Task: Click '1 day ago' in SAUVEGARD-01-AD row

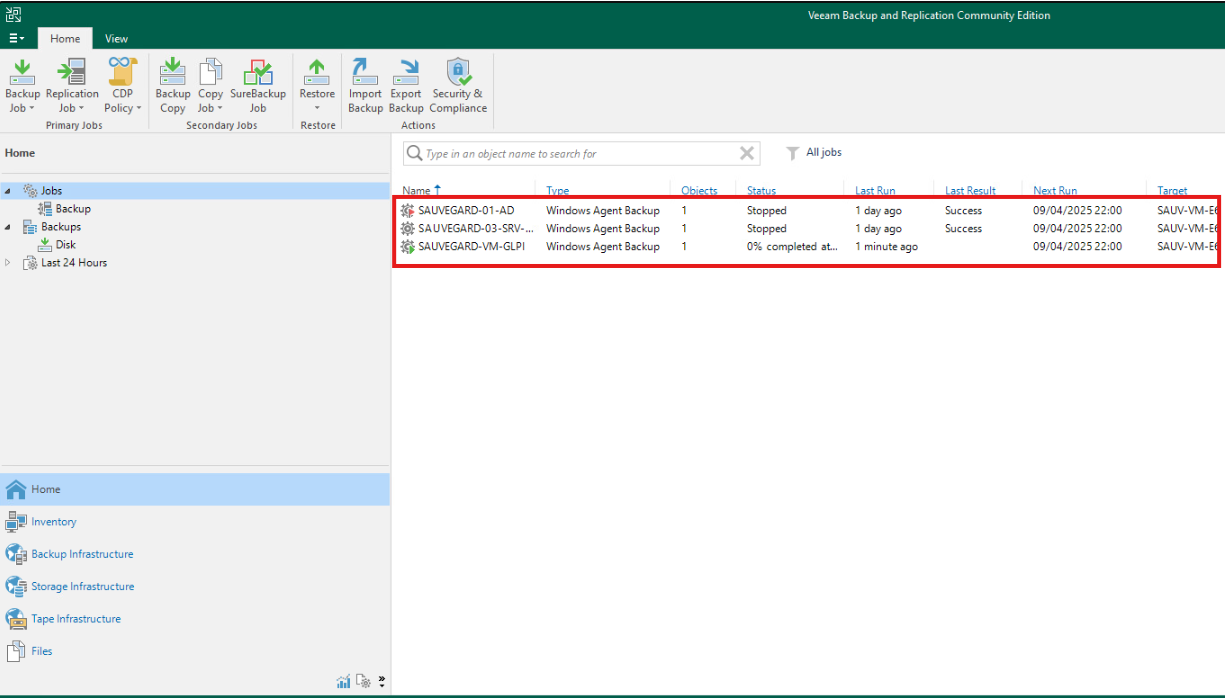Action: [878, 211]
